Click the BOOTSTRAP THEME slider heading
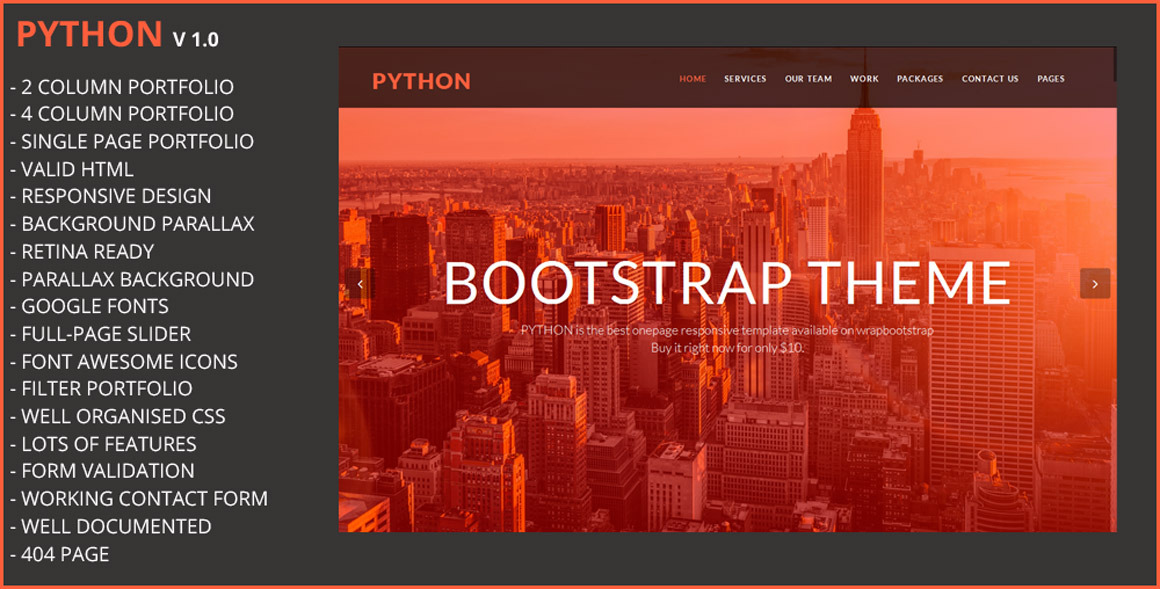 [727, 283]
